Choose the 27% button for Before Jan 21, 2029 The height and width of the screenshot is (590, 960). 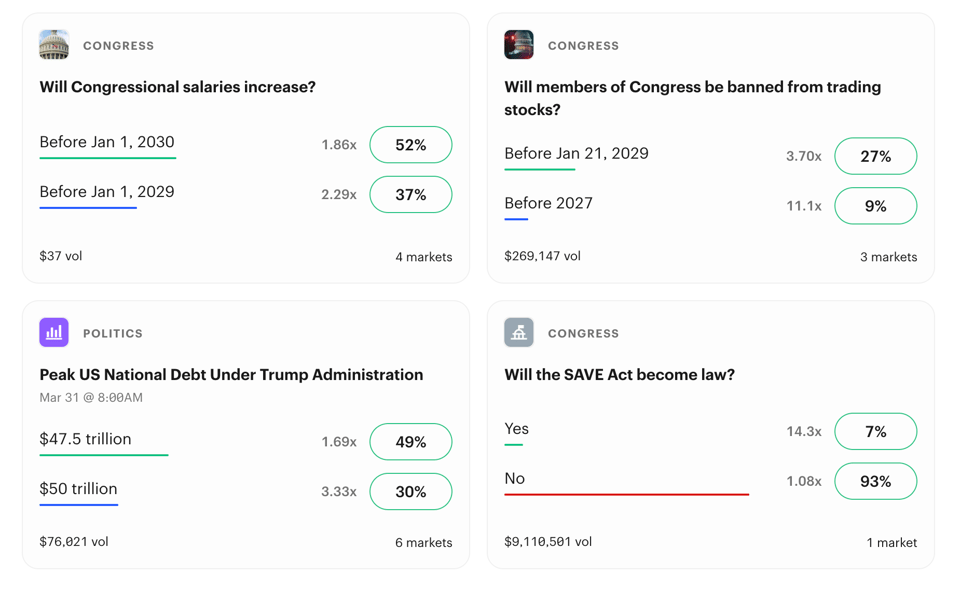pyautogui.click(x=876, y=156)
